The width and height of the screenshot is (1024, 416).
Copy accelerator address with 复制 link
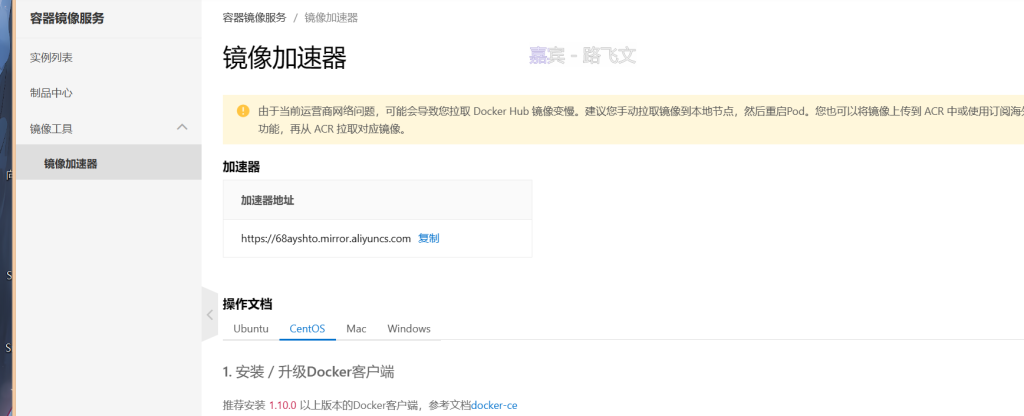428,238
